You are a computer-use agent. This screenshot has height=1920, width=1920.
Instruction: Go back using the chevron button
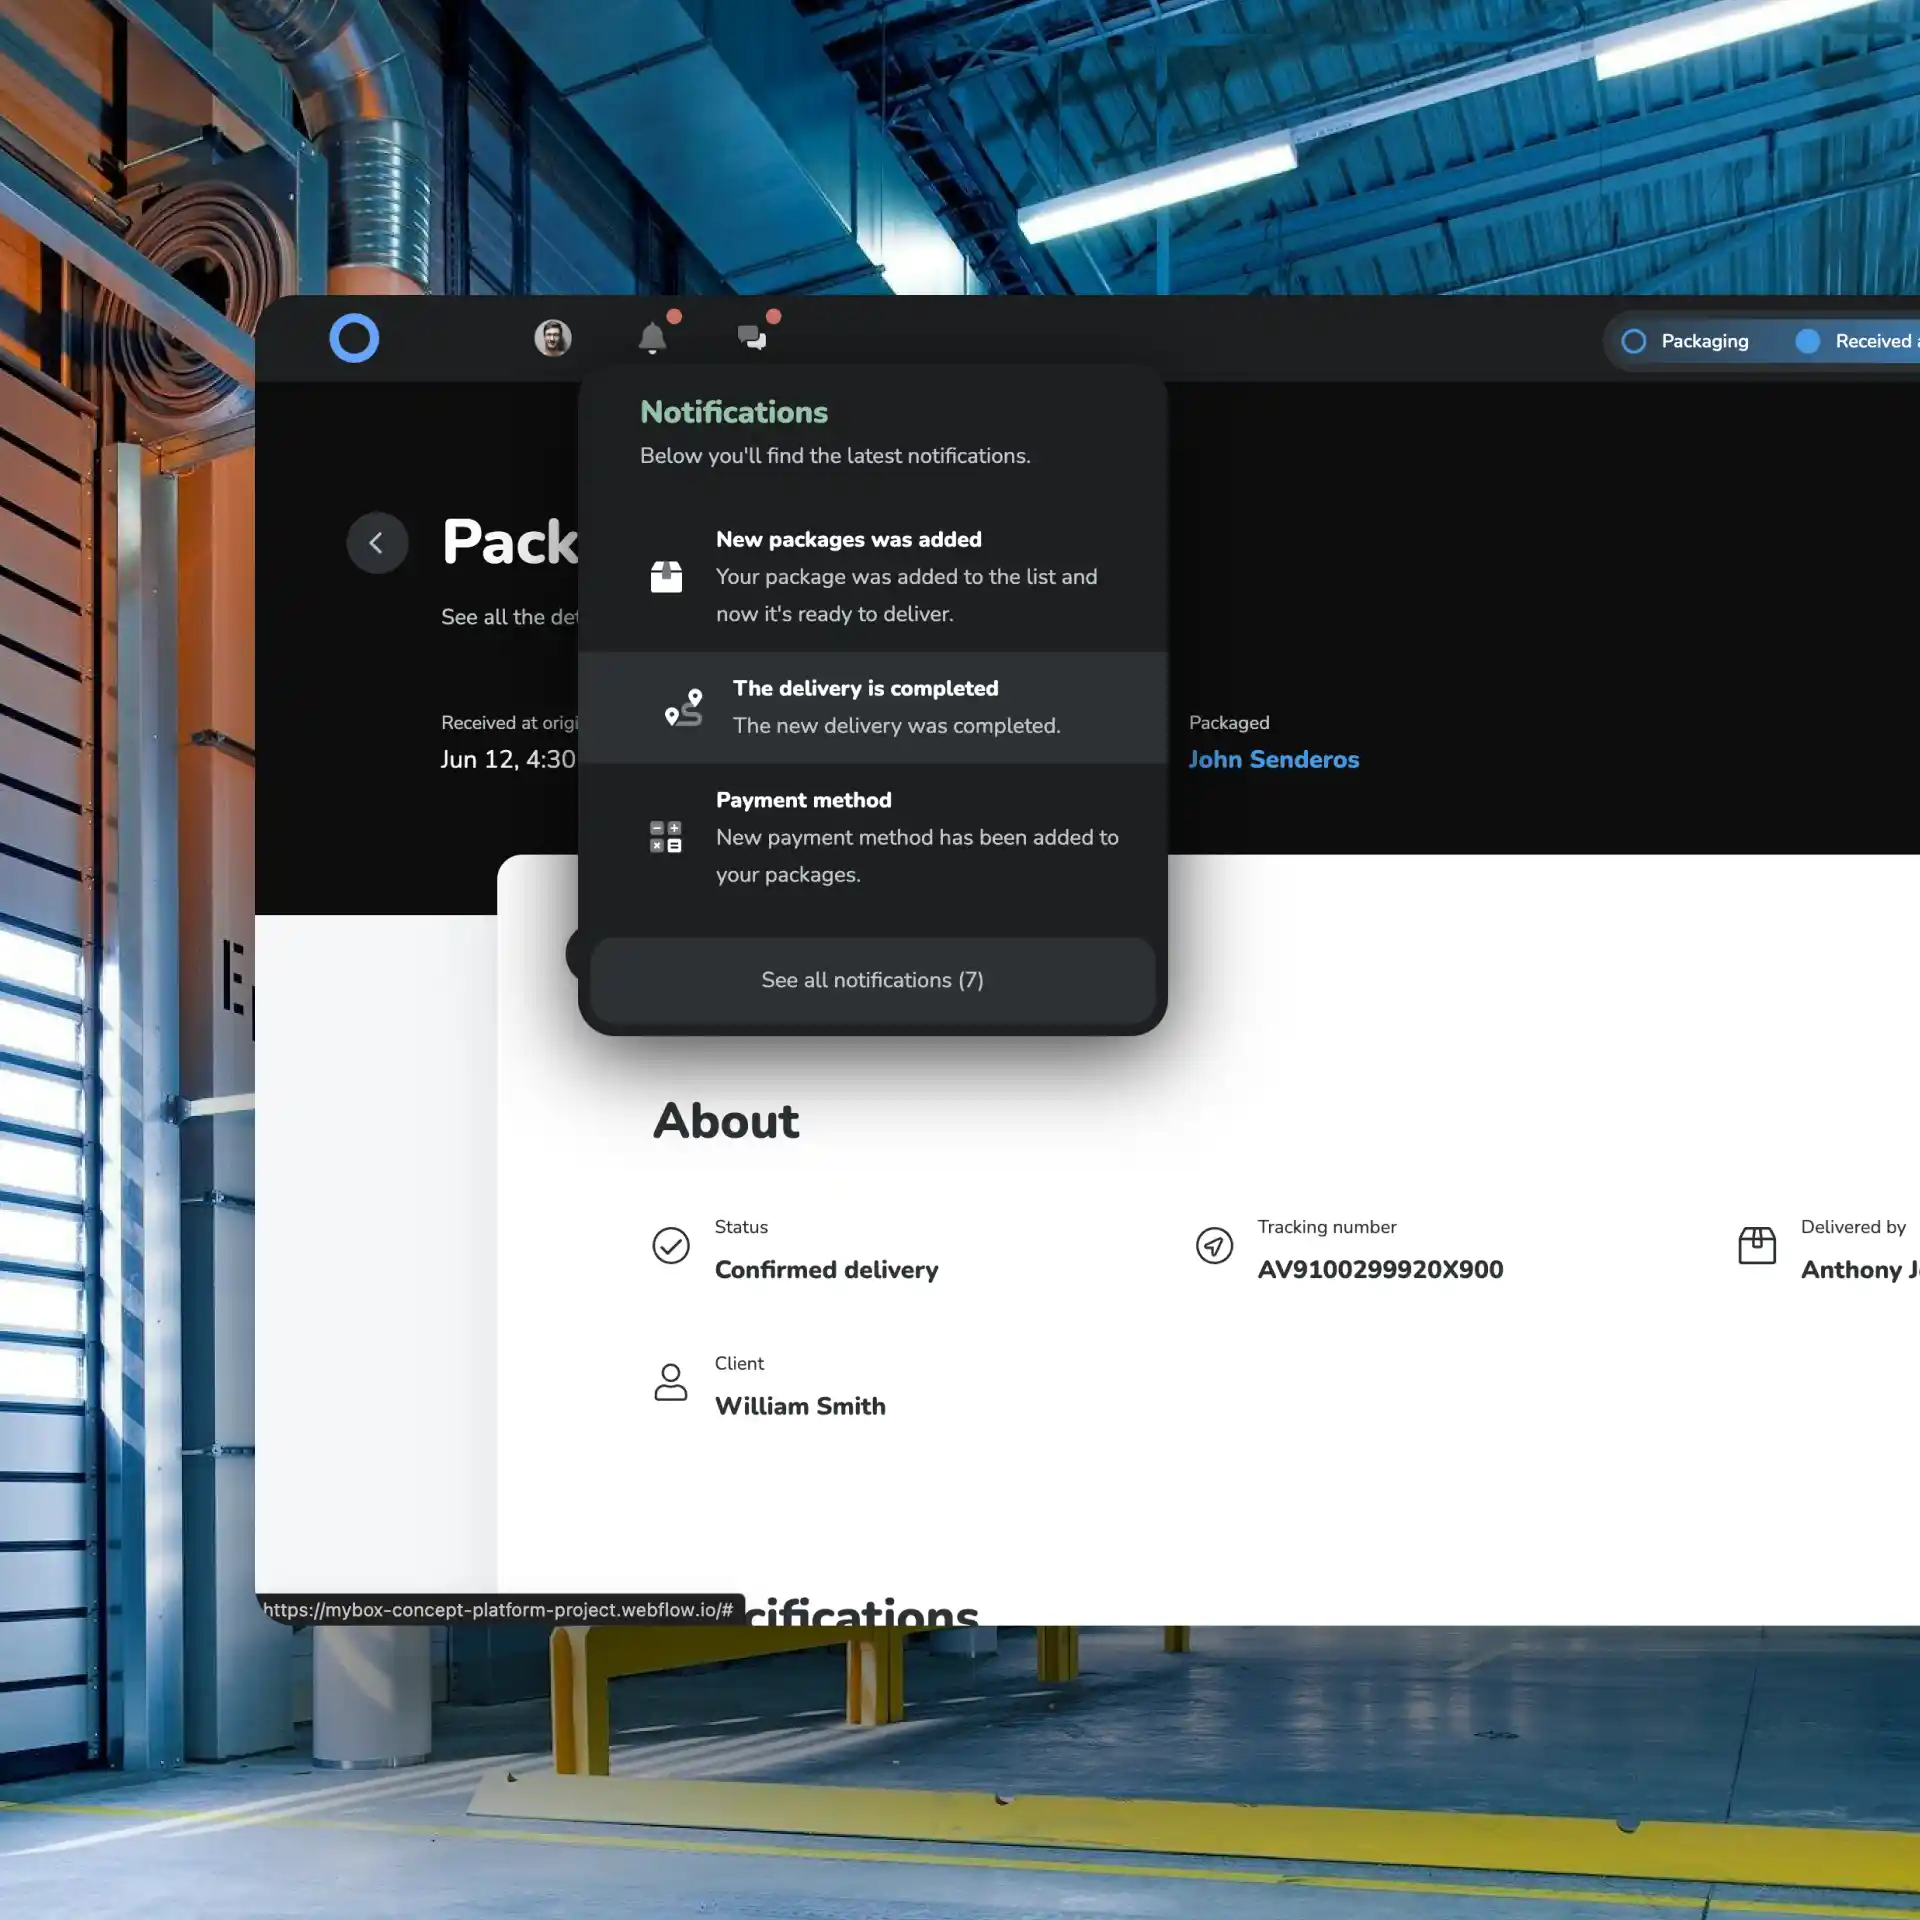click(377, 543)
